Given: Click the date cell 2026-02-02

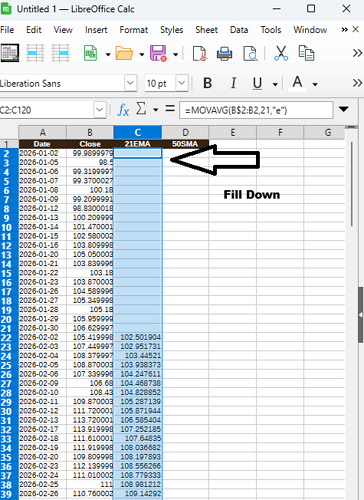Looking at the screenshot, I should 42,337.
